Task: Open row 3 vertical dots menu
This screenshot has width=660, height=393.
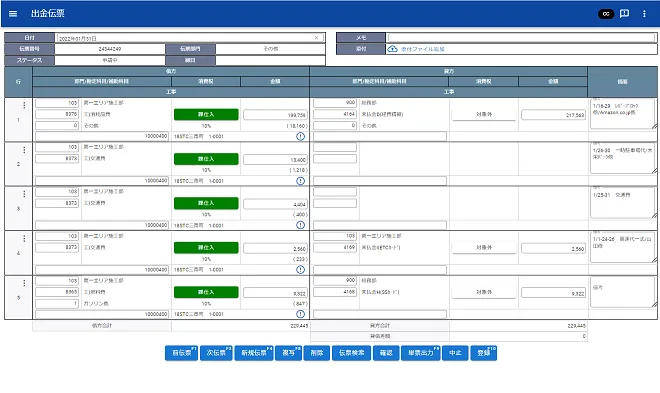Action: click(x=24, y=194)
